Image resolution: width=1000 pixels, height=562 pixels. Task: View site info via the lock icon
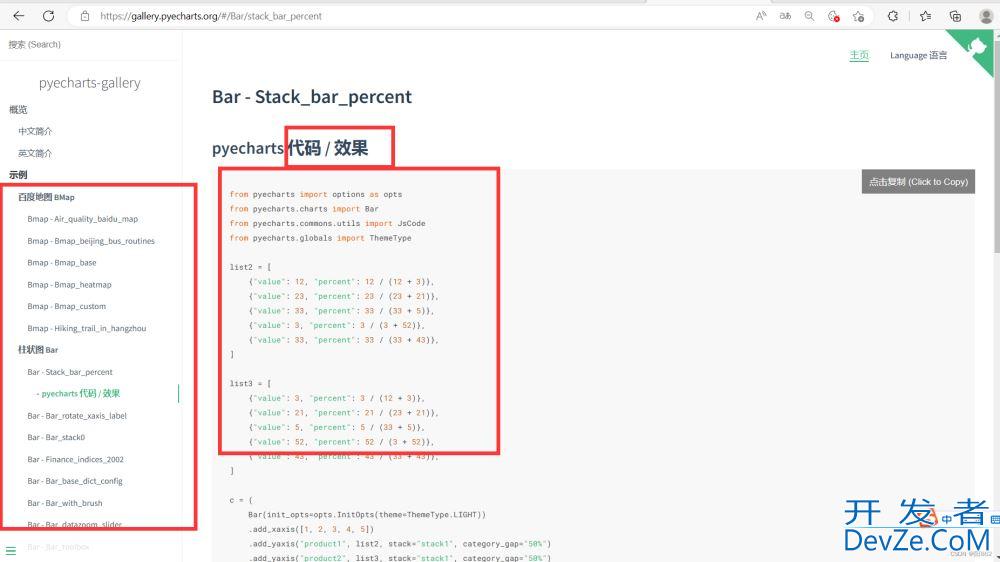[85, 16]
